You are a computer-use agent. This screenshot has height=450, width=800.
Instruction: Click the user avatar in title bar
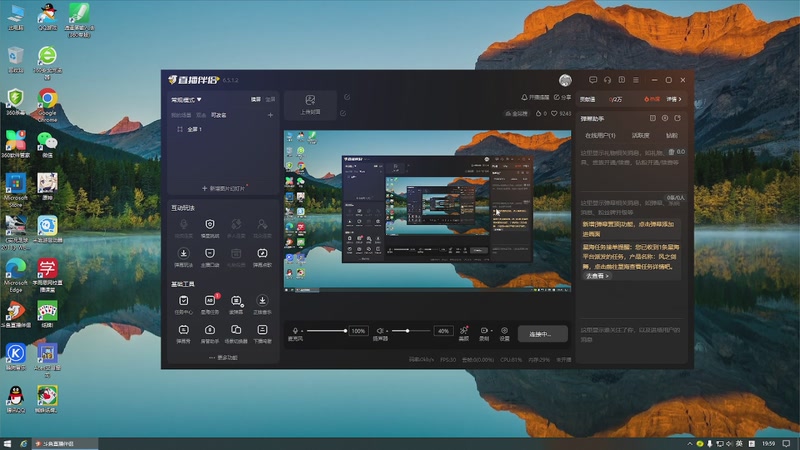(565, 80)
